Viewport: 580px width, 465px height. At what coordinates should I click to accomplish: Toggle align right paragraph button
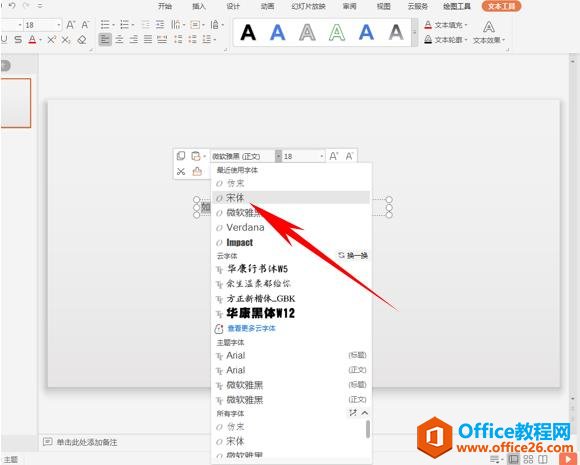(x=134, y=39)
